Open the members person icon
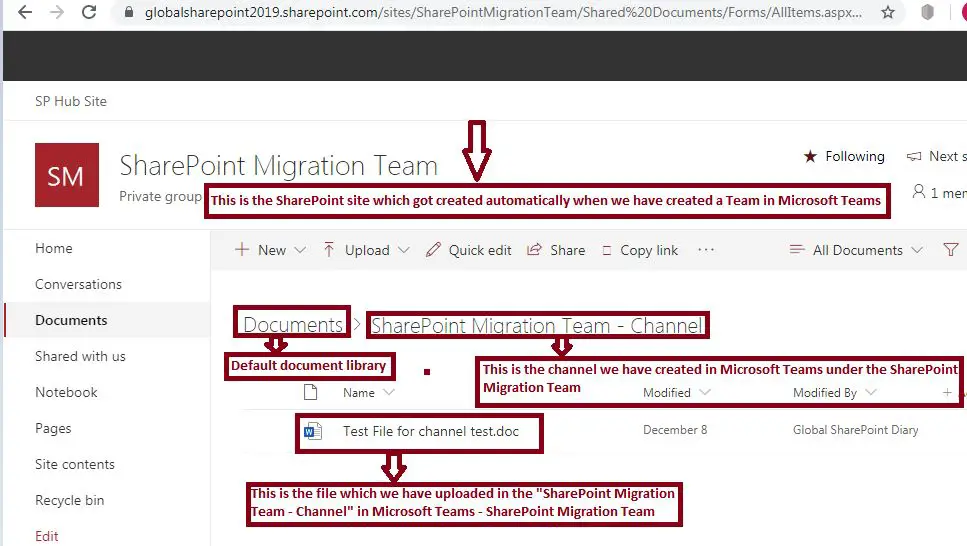This screenshot has height=546, width=967. pos(918,192)
